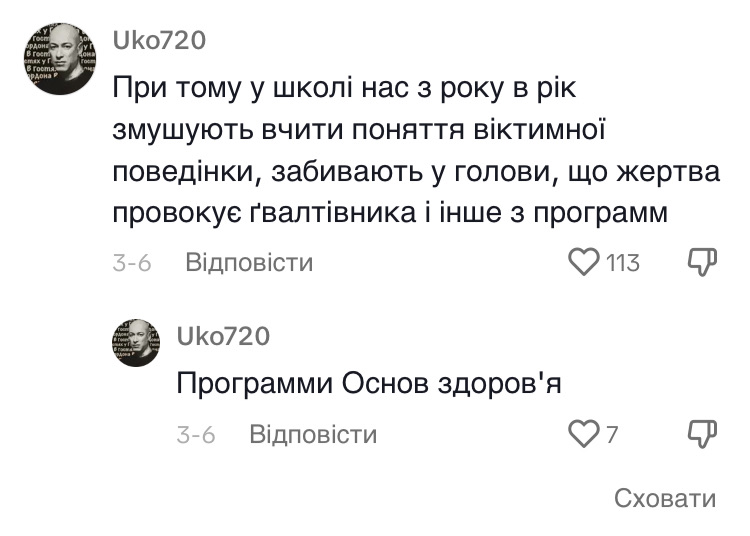Collapse replies with 'Сховати'

665,498
